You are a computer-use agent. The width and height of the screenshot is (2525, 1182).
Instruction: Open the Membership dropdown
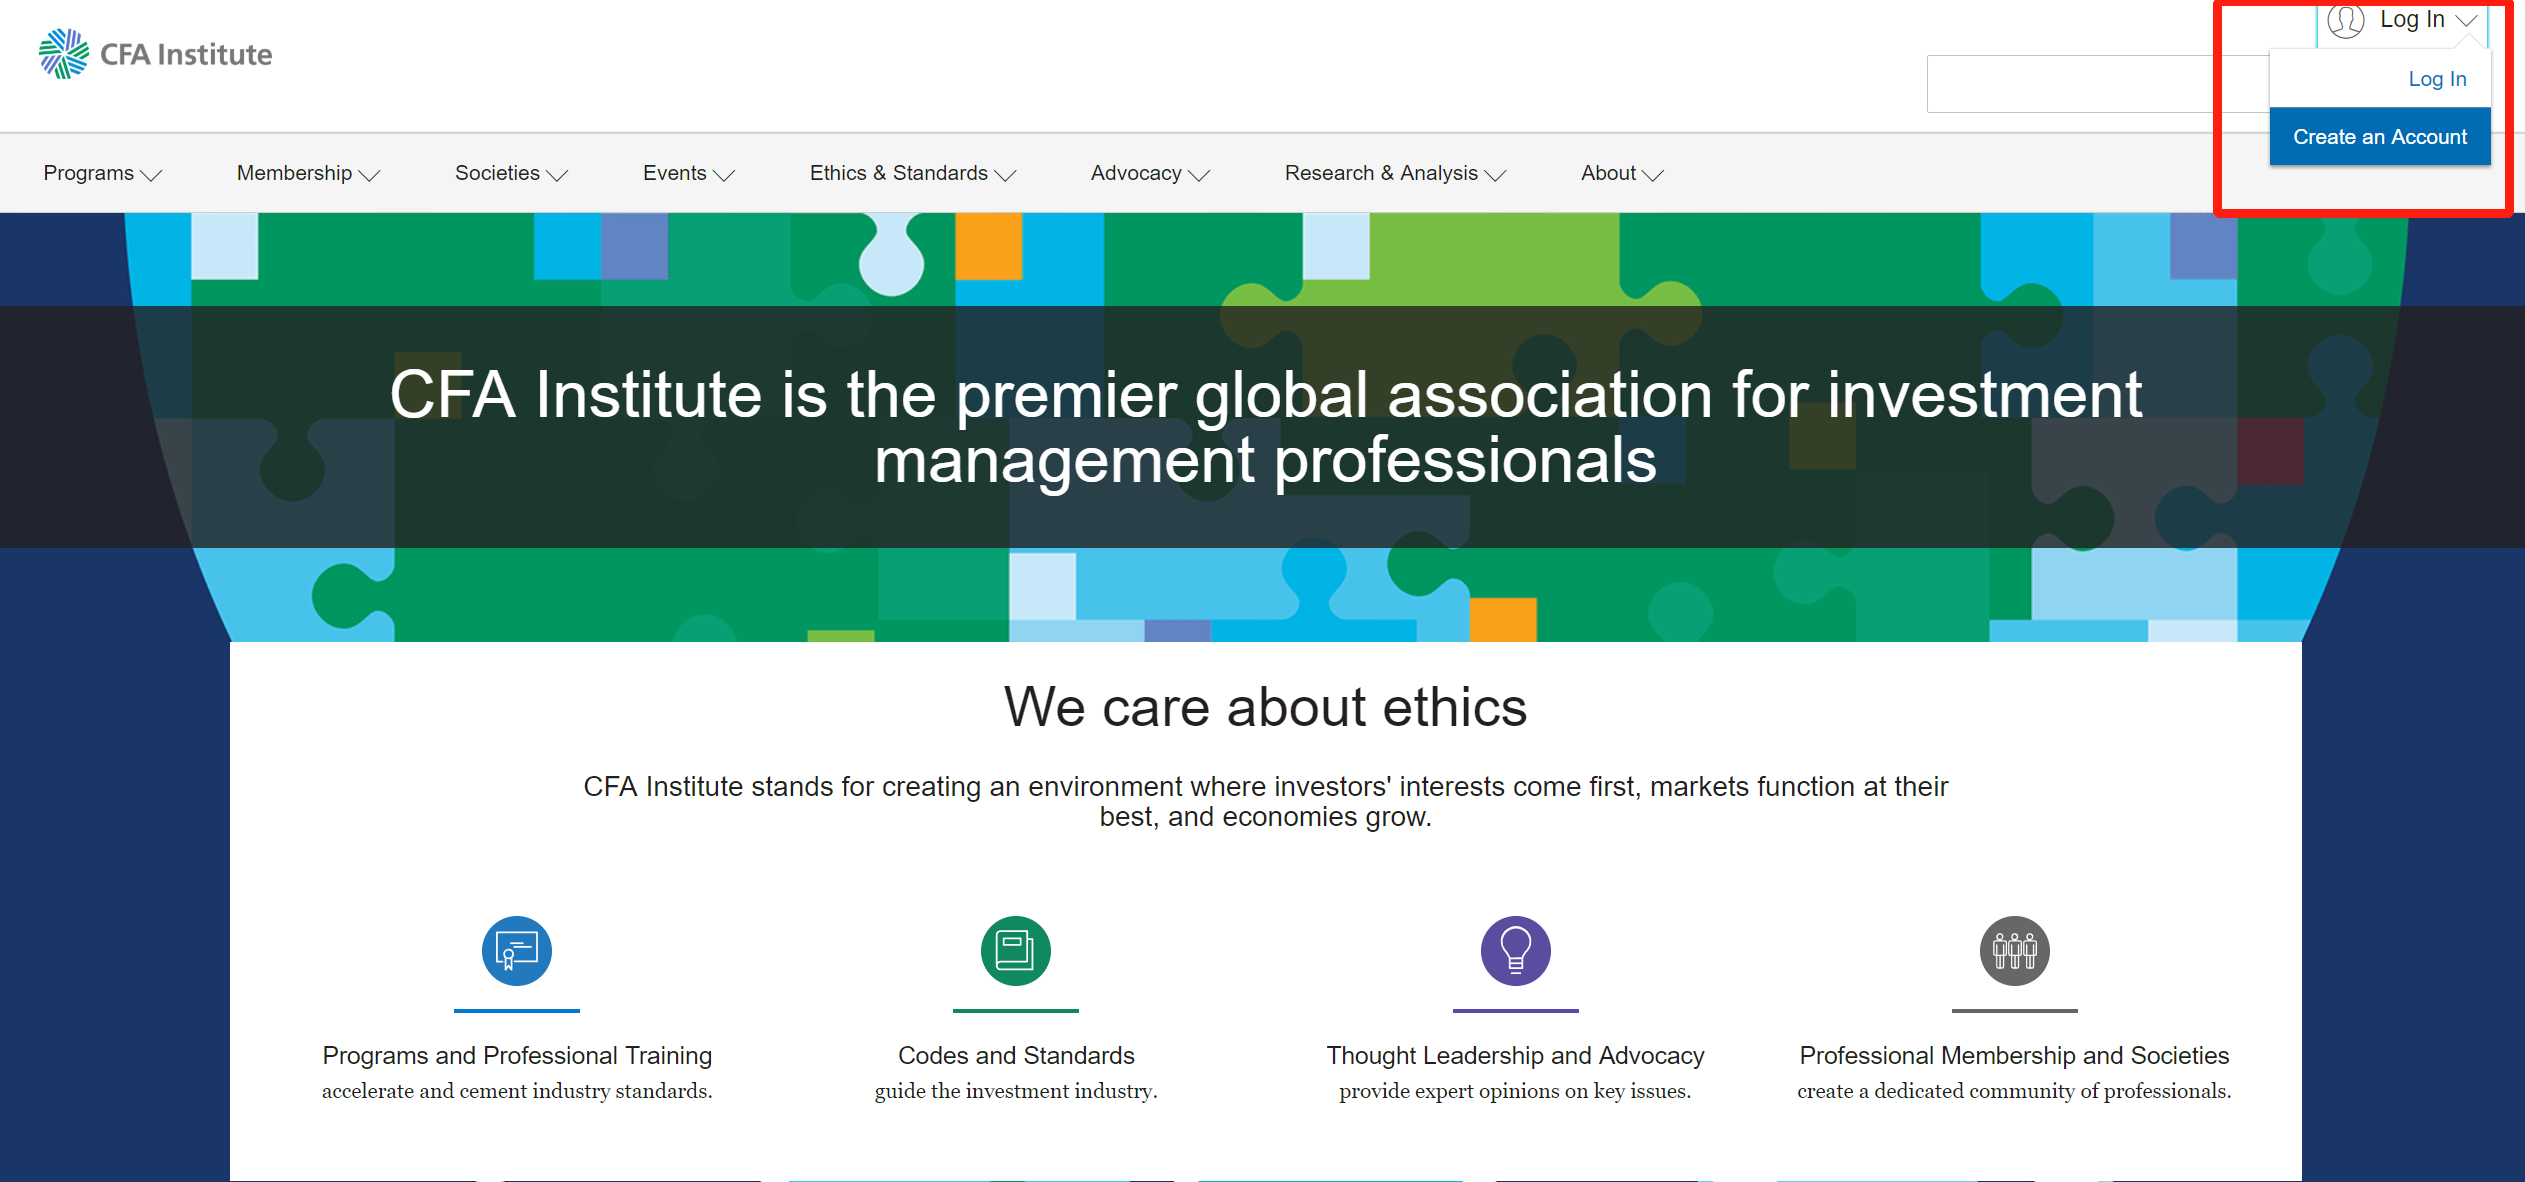(308, 173)
